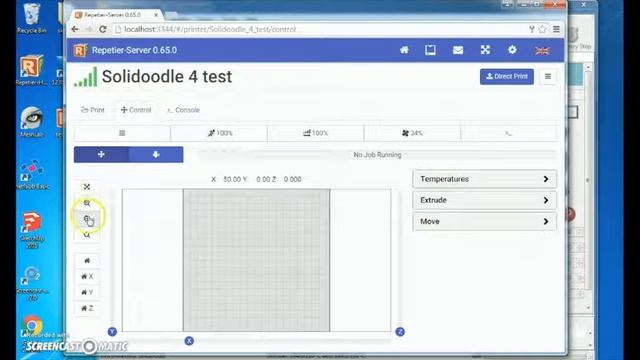Click the Repetier-Server logo

[80, 50]
